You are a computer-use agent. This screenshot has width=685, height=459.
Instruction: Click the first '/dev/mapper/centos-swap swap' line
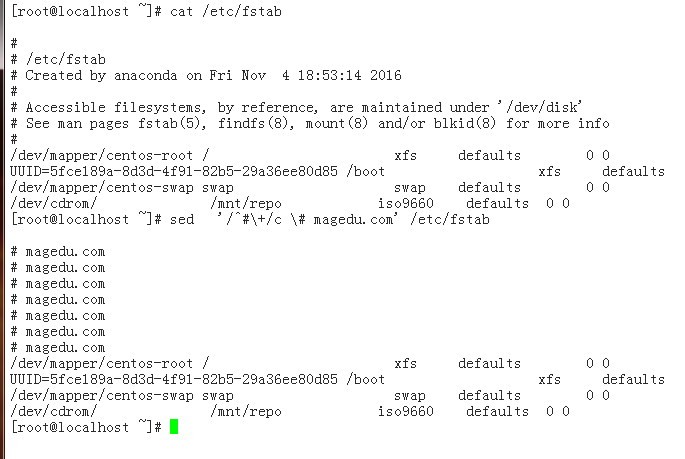(310, 188)
